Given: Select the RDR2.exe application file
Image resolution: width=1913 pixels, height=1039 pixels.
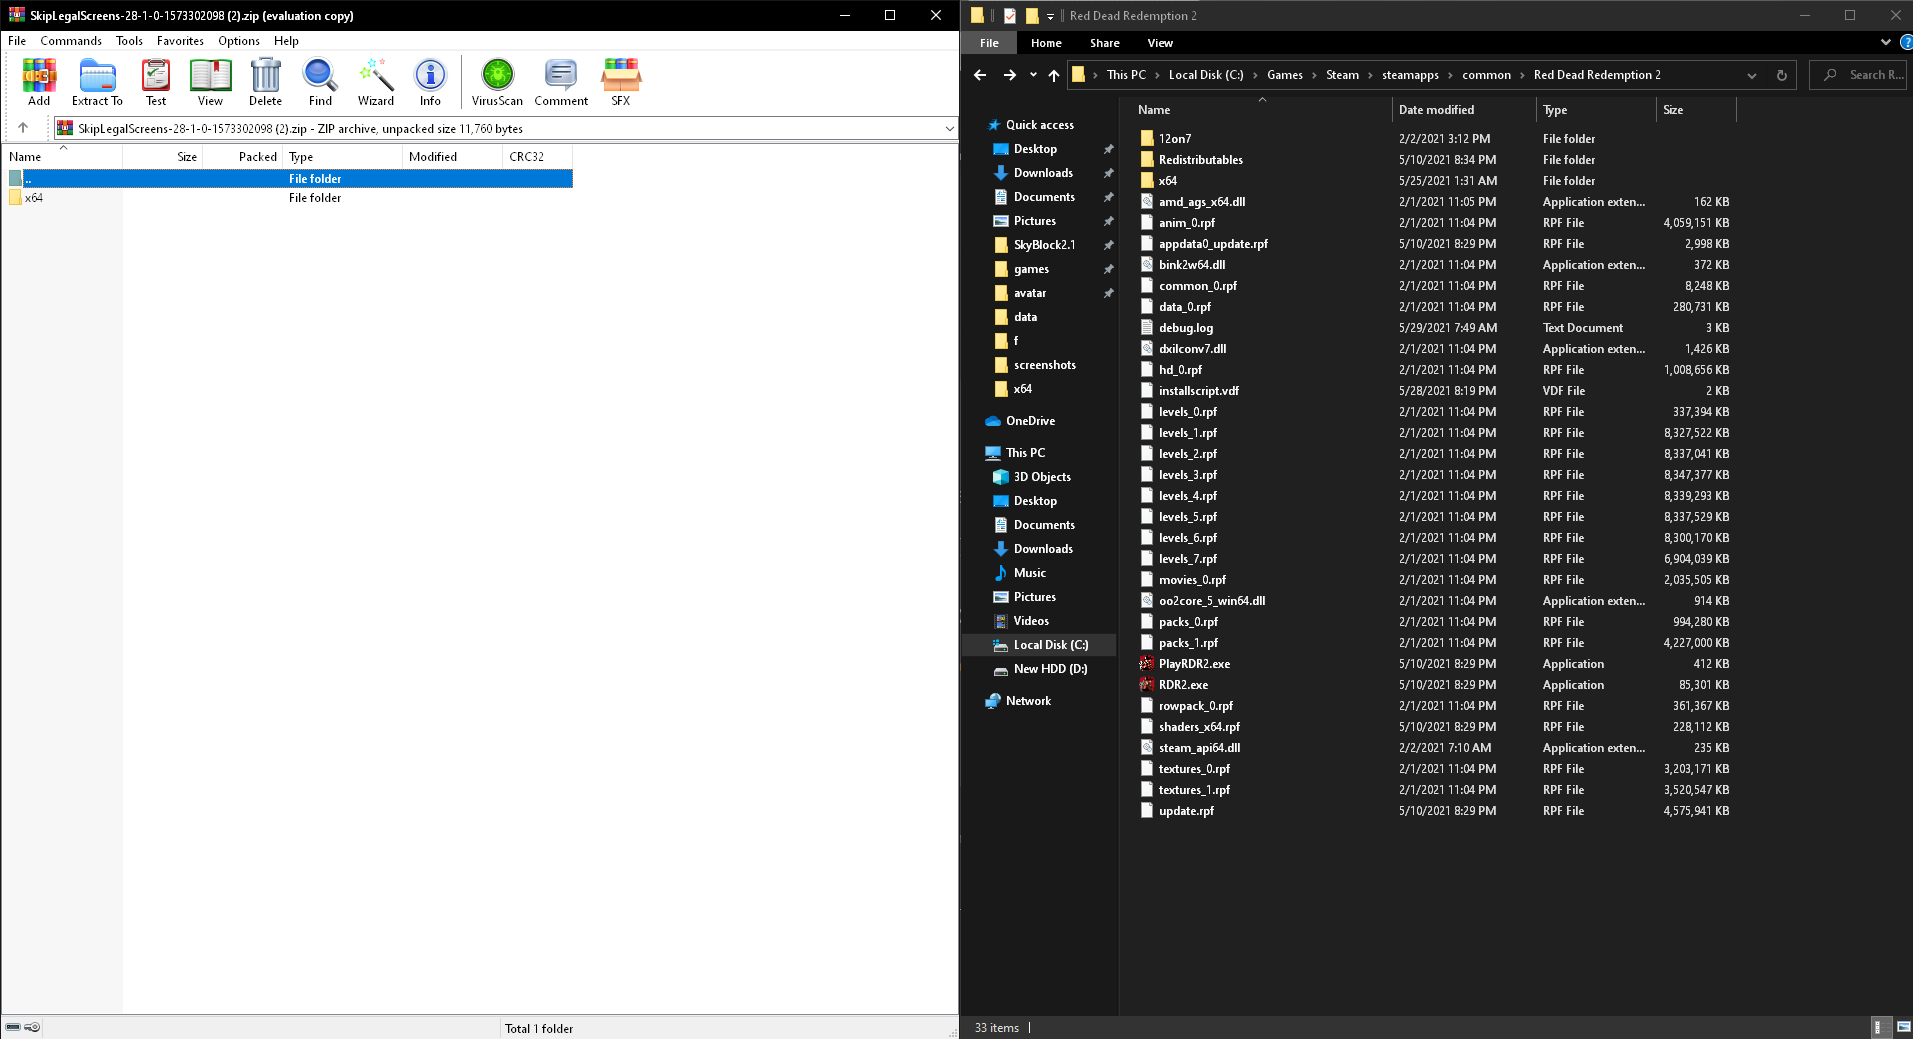Looking at the screenshot, I should [1183, 685].
